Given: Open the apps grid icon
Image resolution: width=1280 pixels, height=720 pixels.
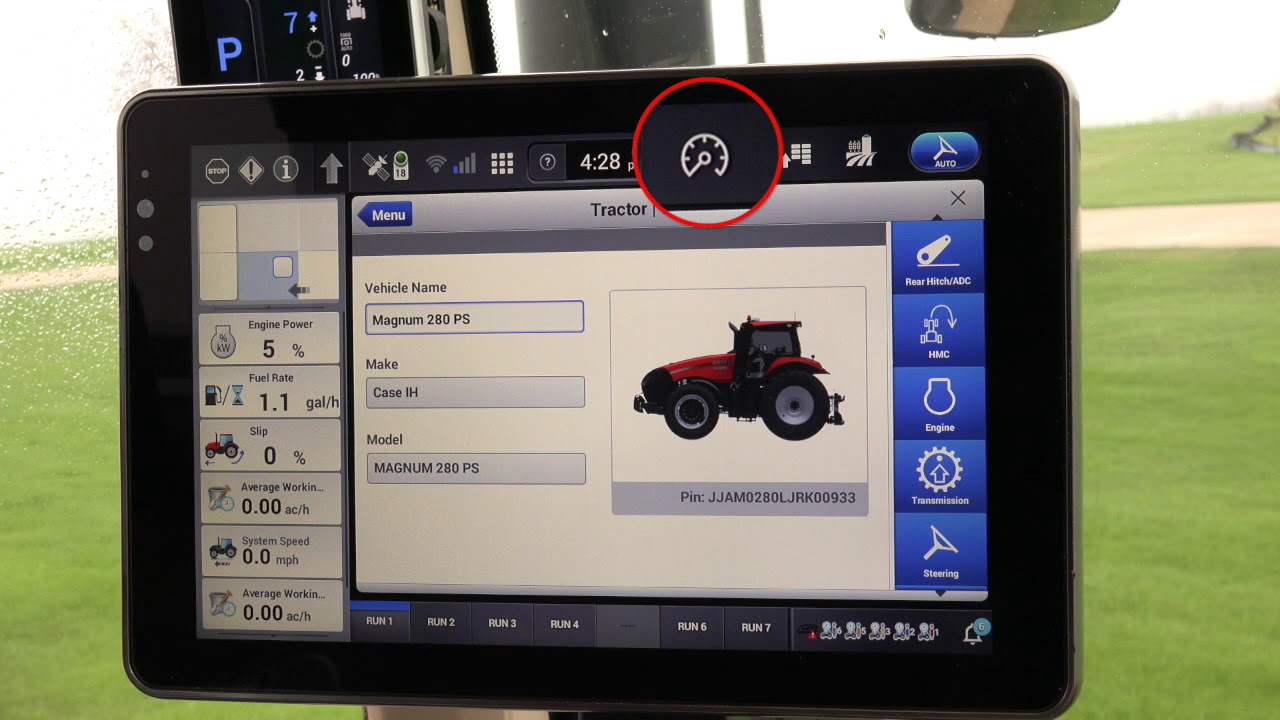Looking at the screenshot, I should coord(502,164).
